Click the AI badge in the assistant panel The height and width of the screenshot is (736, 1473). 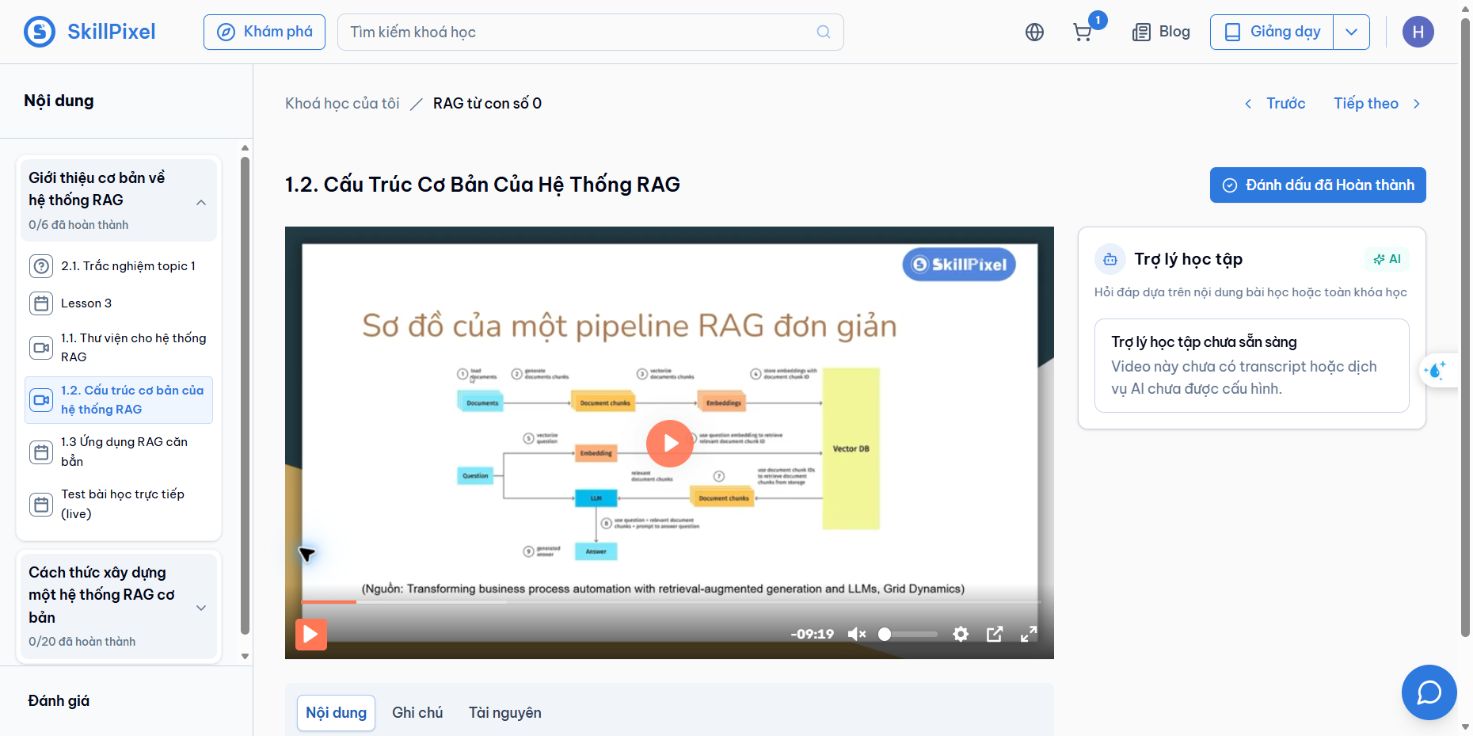(x=1387, y=259)
